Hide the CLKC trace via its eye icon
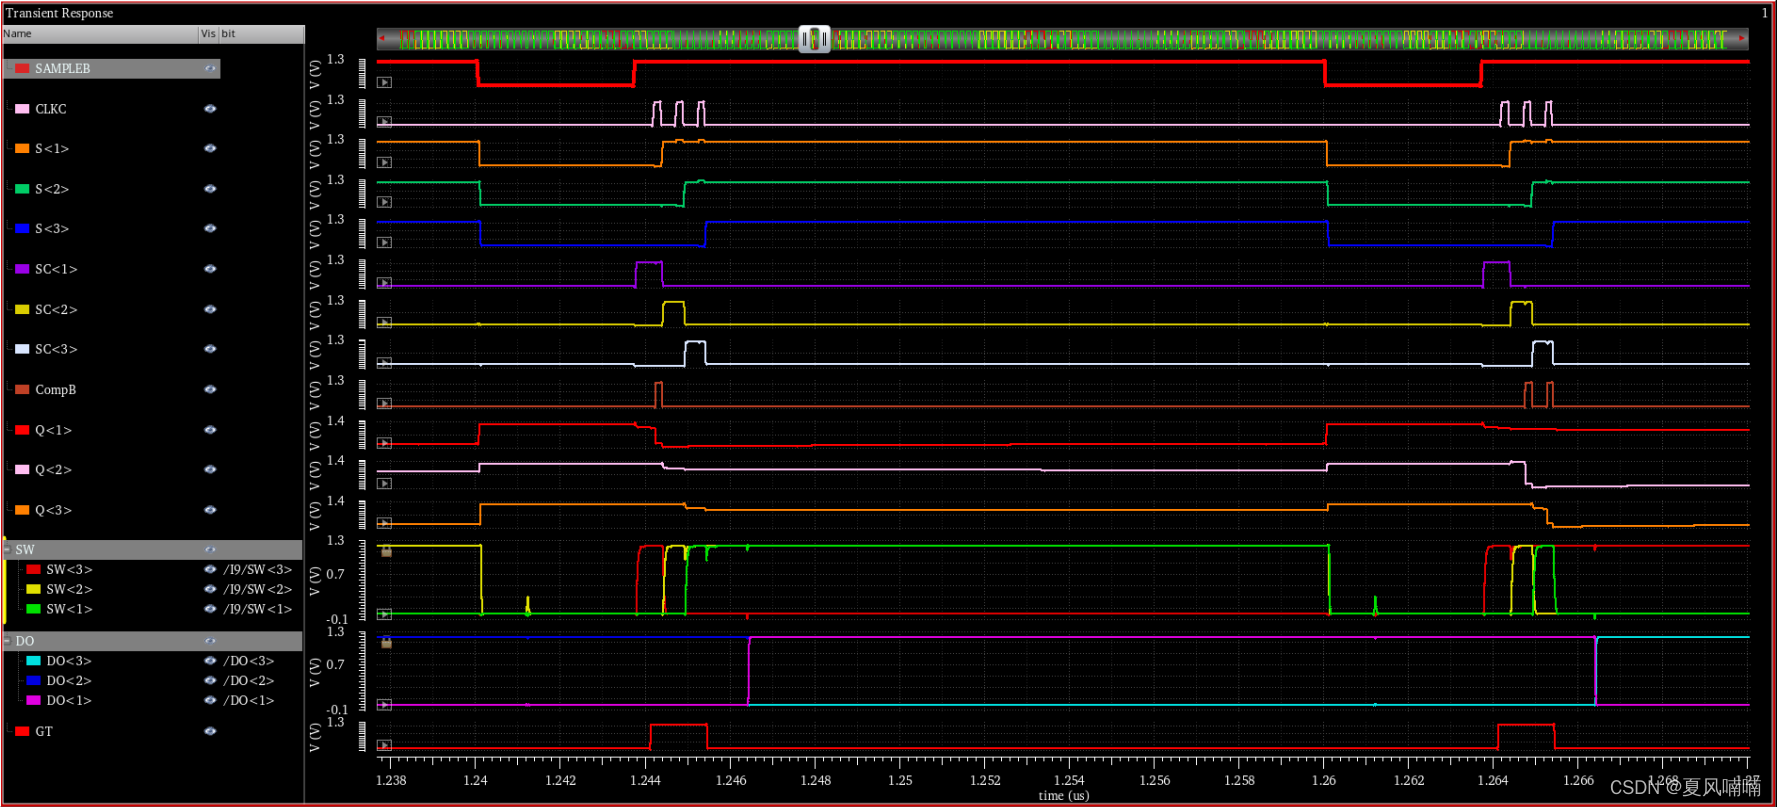The width and height of the screenshot is (1777, 807). point(210,108)
